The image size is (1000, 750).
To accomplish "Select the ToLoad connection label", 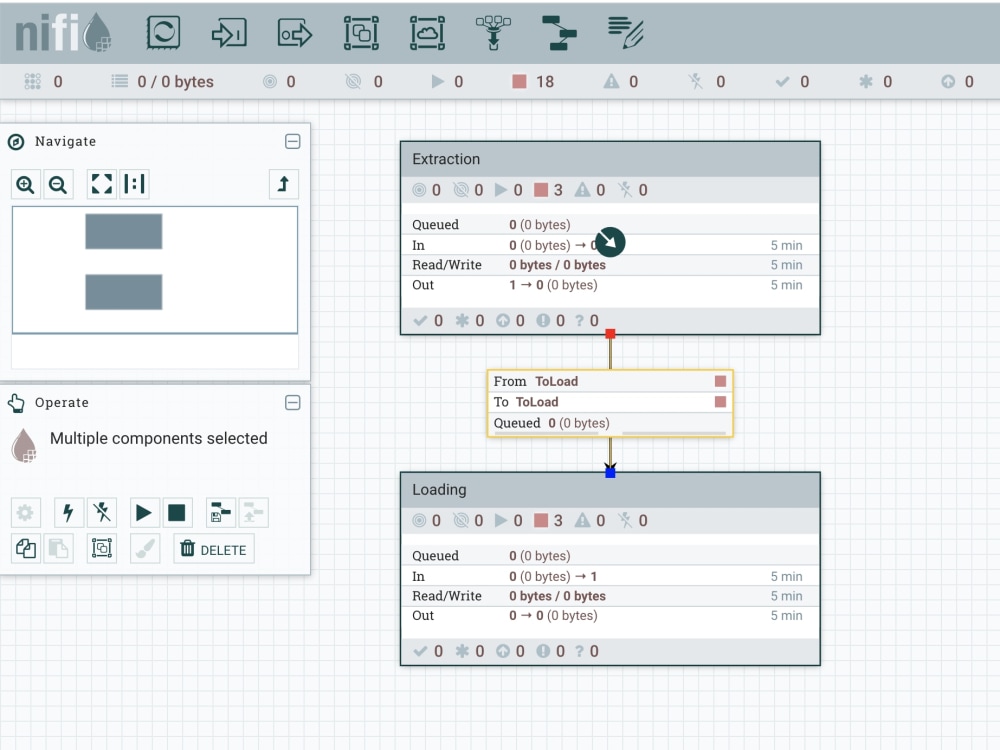I will (610, 402).
